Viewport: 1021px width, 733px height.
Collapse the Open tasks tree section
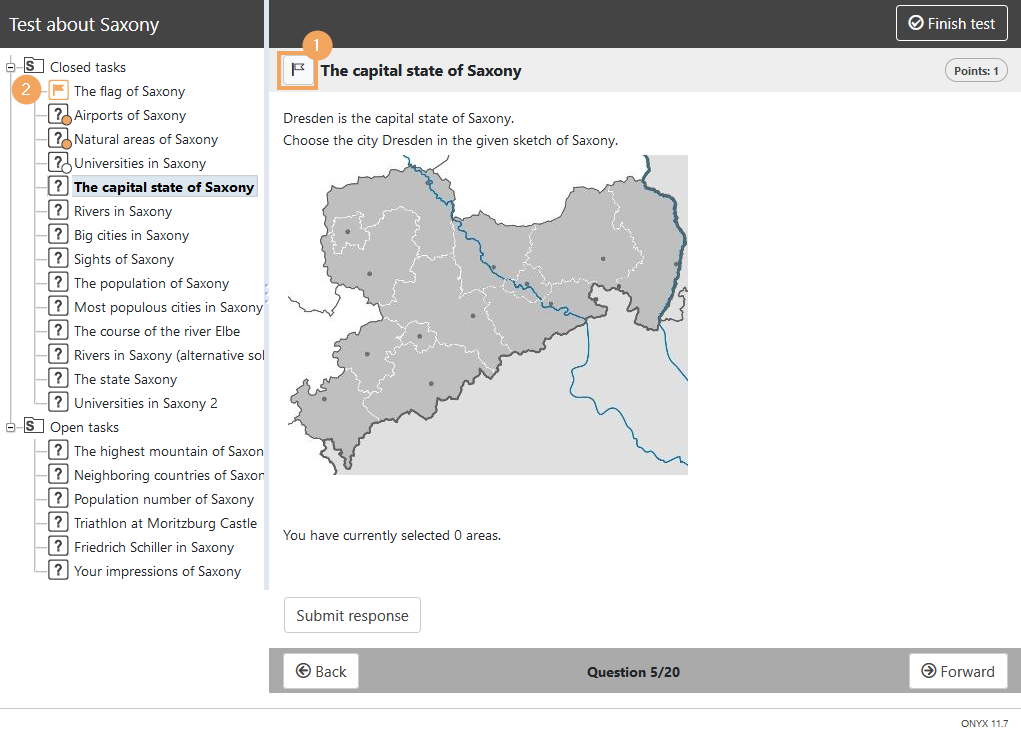coord(11,427)
